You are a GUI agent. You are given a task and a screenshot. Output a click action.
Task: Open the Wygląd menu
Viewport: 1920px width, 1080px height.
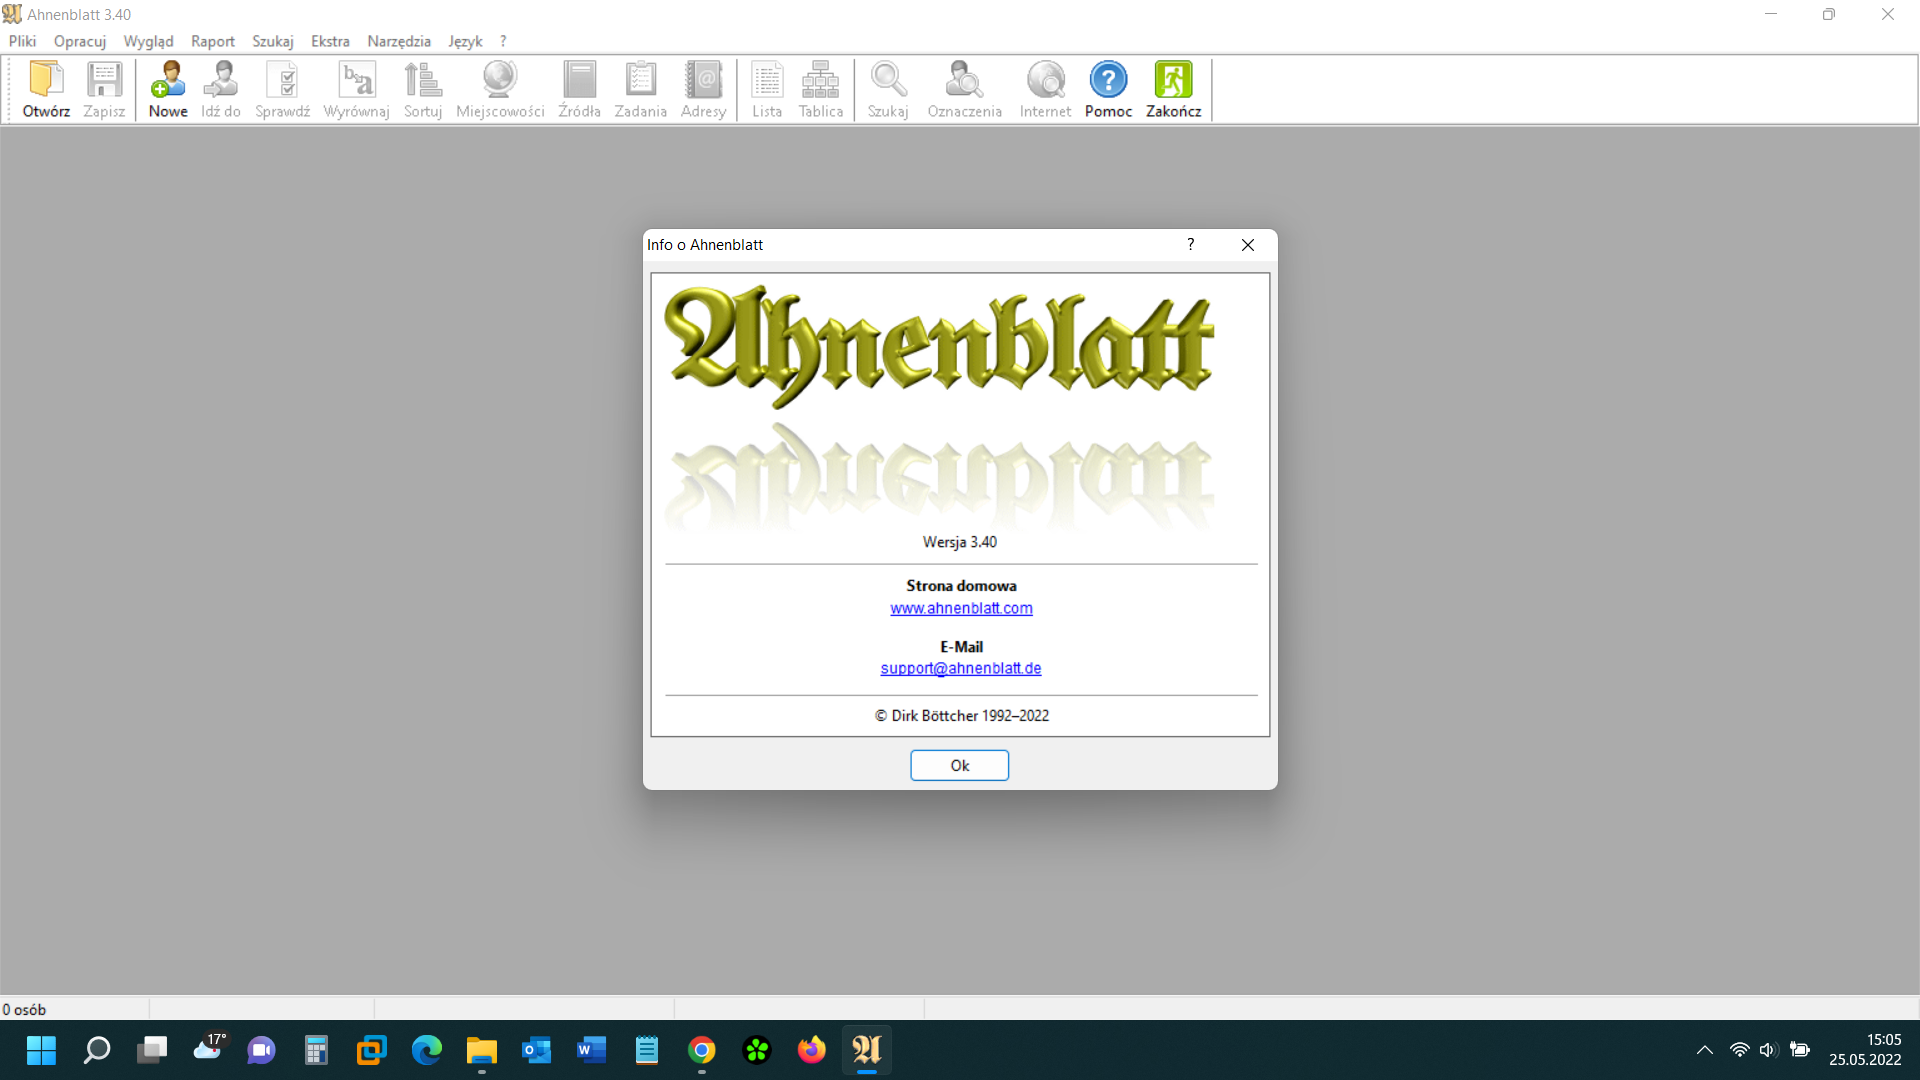148,41
